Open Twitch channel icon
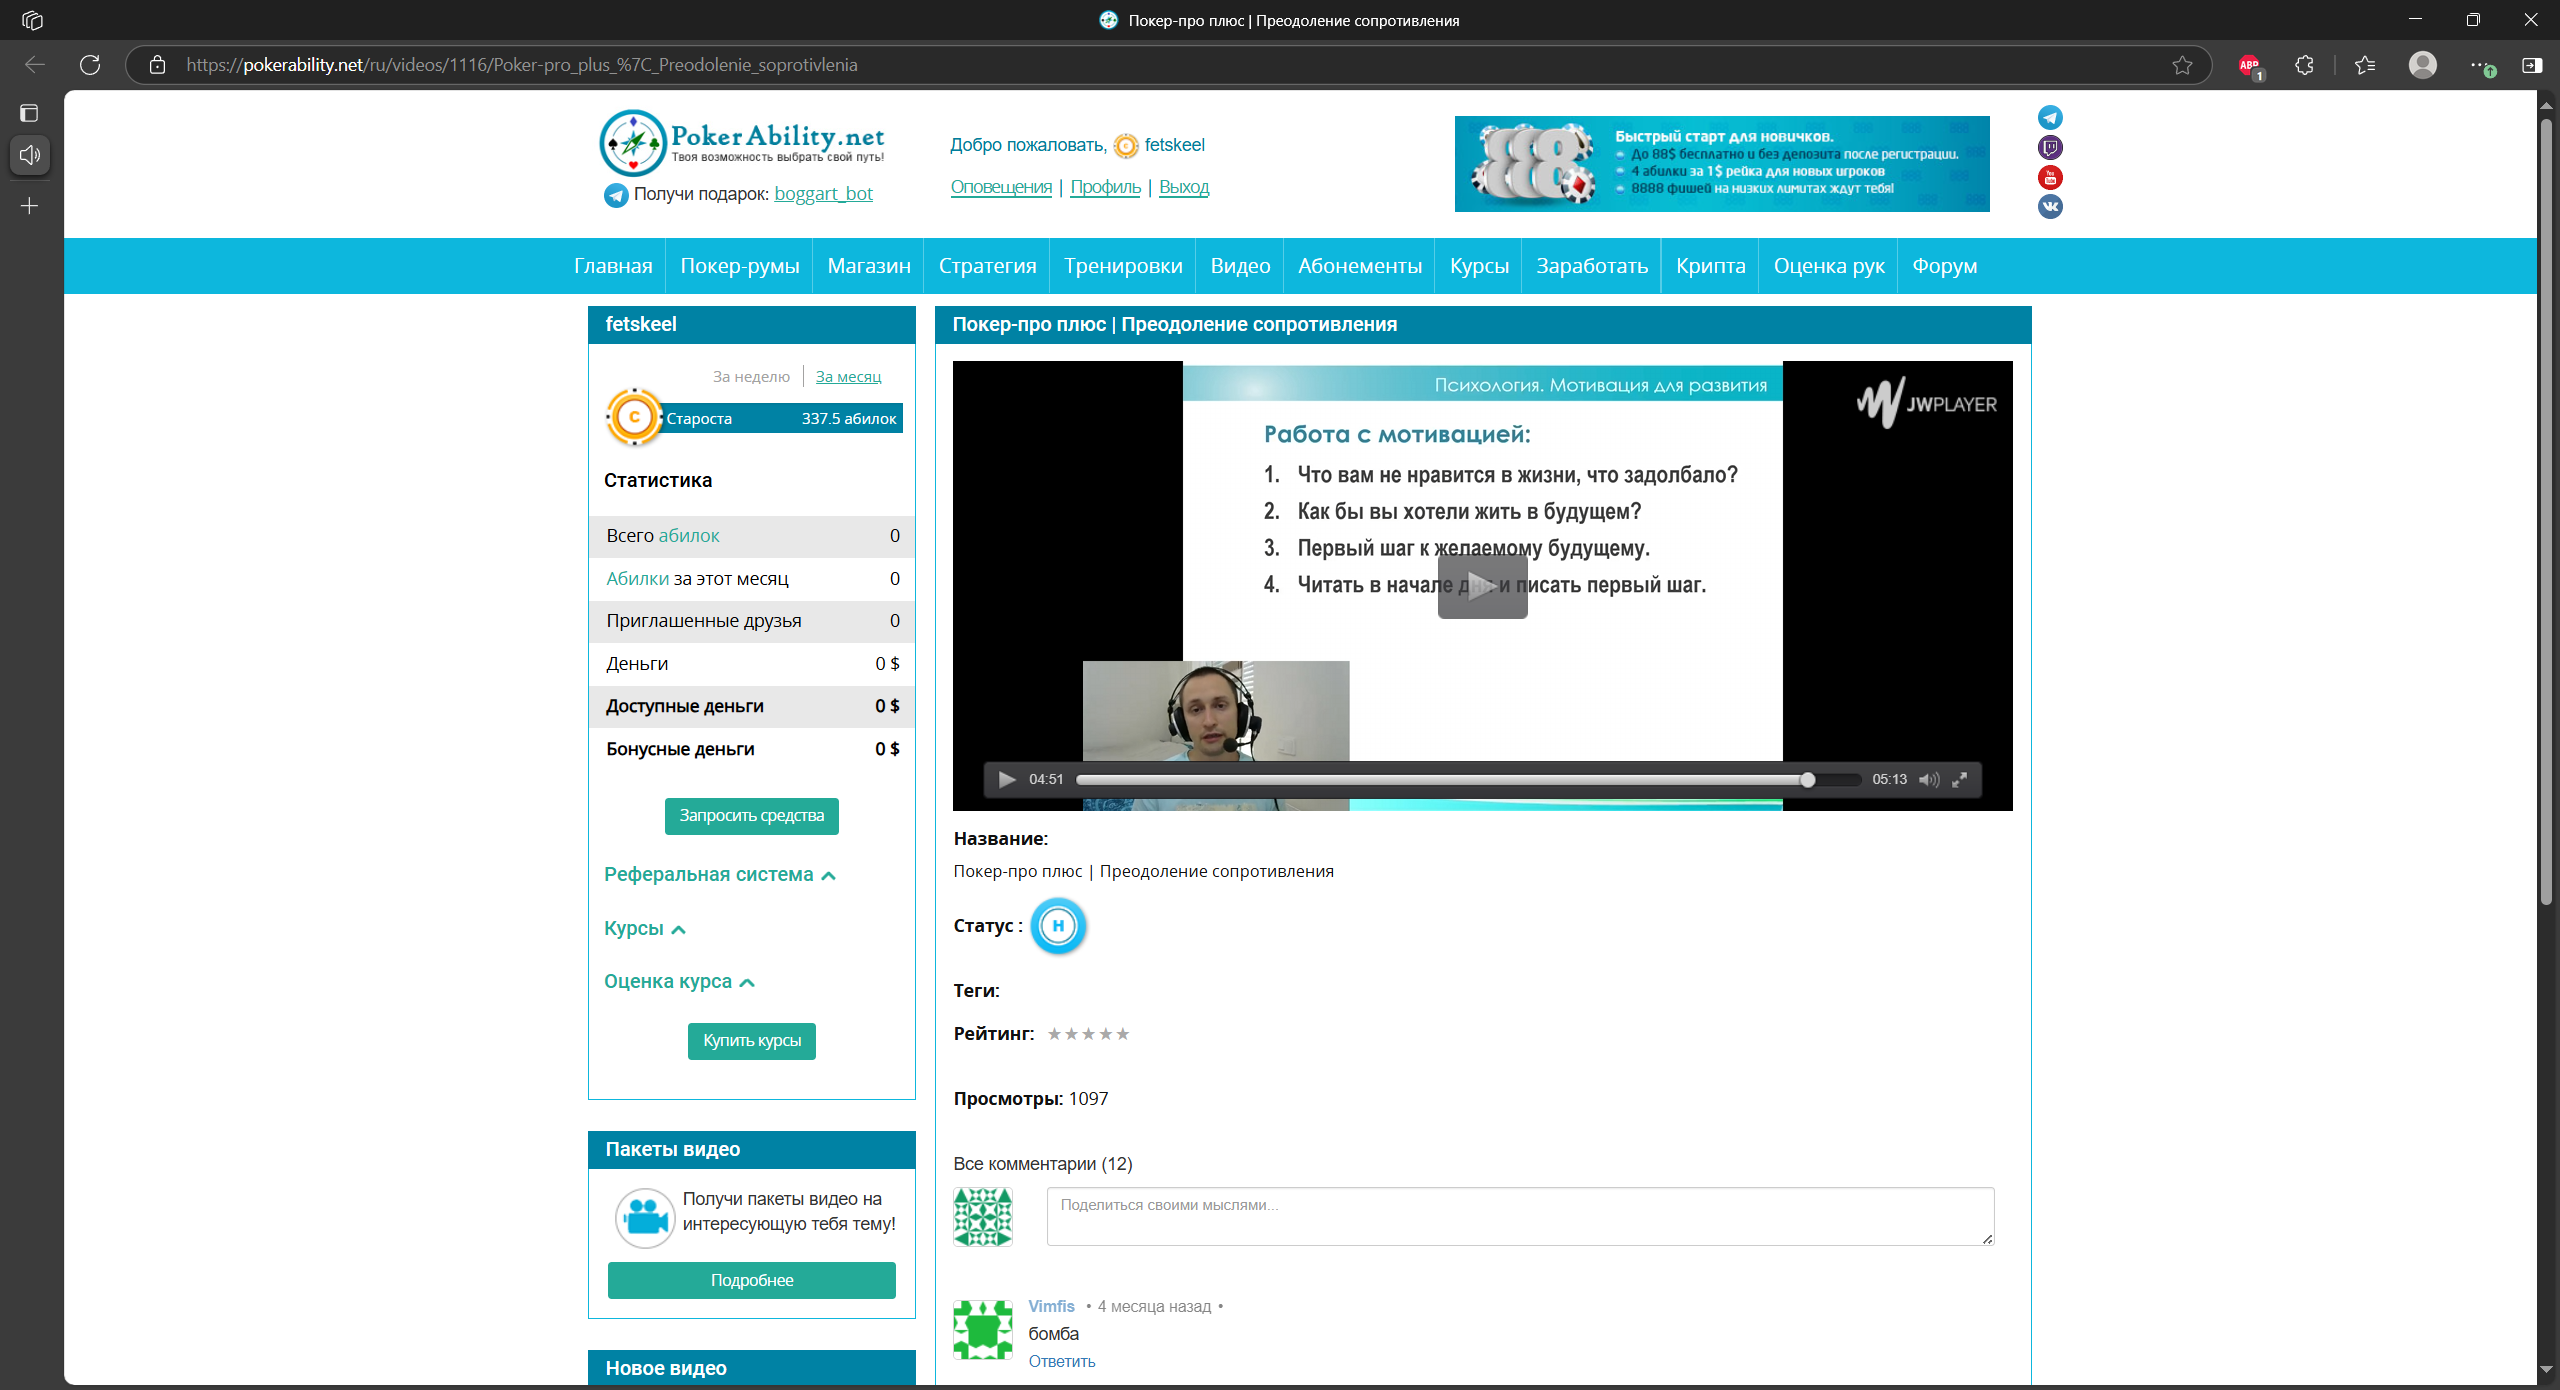This screenshot has width=2560, height=1390. (2050, 148)
